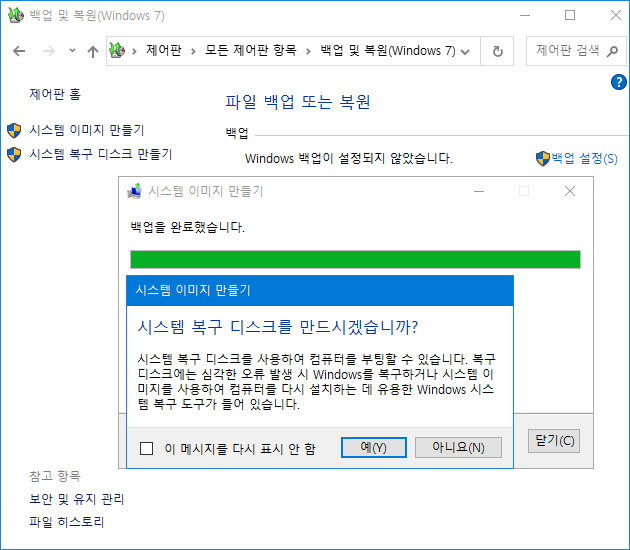
Task: Click 백업을 완료했습니다. status text
Action: [188, 227]
